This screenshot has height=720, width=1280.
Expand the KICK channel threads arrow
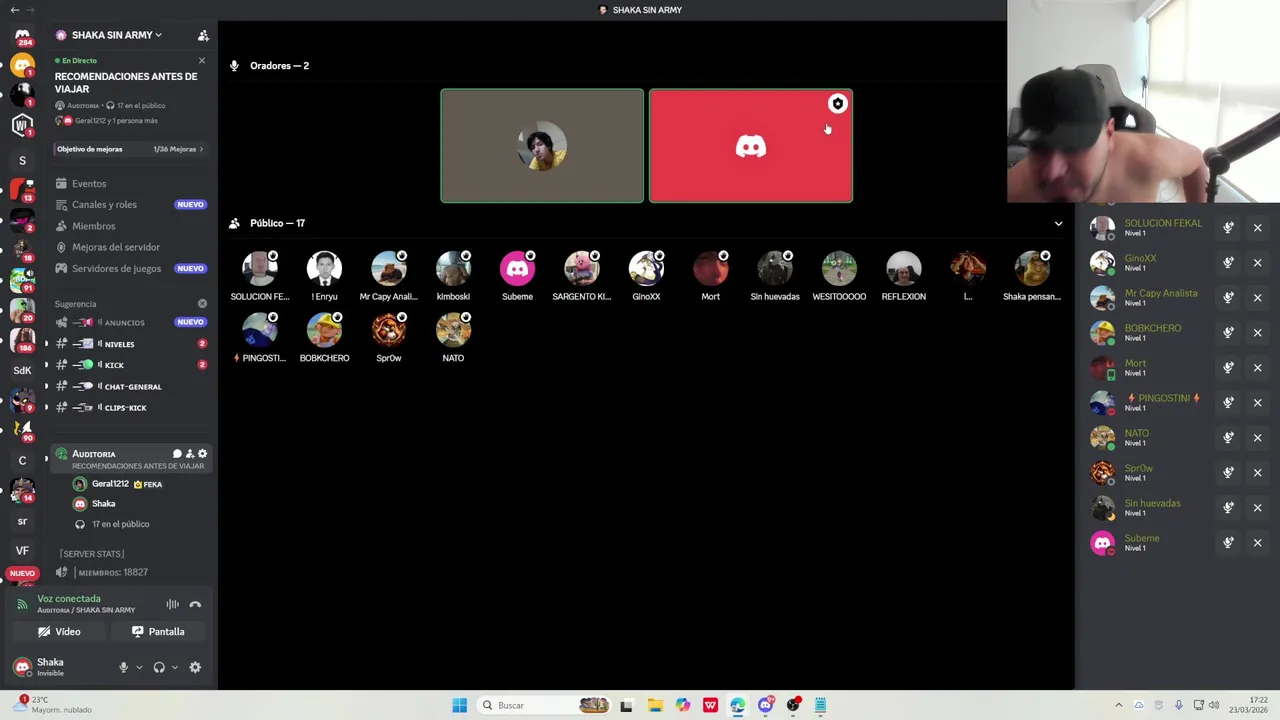click(x=46, y=365)
